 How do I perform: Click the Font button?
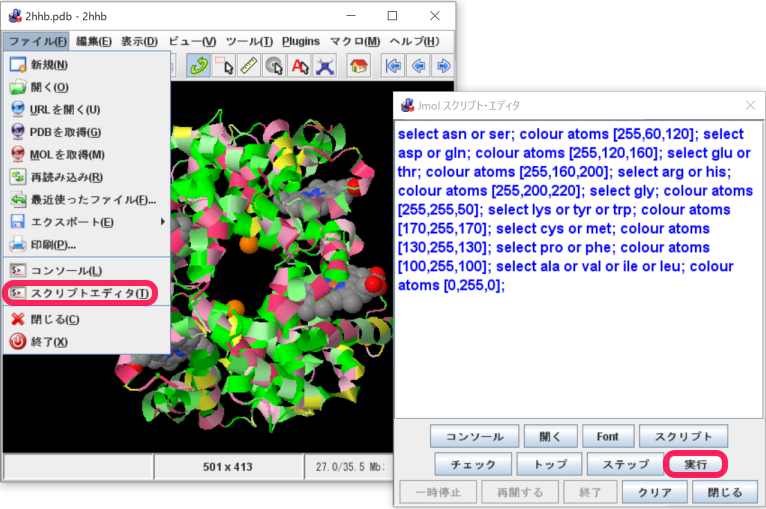point(608,436)
